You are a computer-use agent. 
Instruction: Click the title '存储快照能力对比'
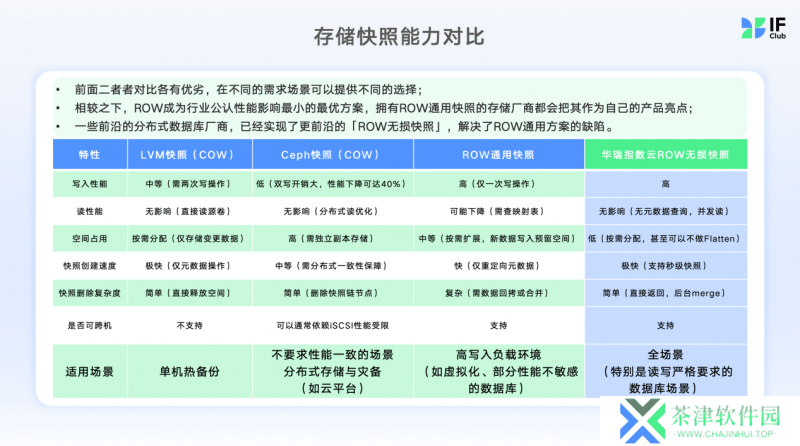tap(399, 37)
